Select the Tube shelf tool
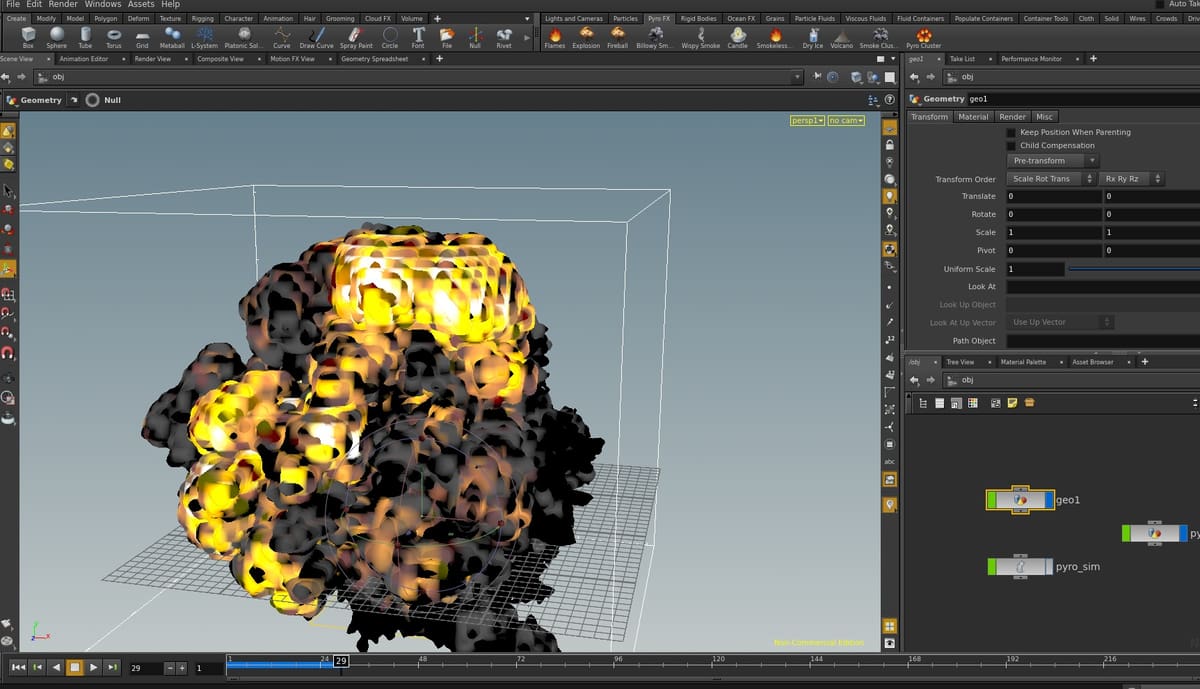The width and height of the screenshot is (1200, 689). tap(85, 38)
